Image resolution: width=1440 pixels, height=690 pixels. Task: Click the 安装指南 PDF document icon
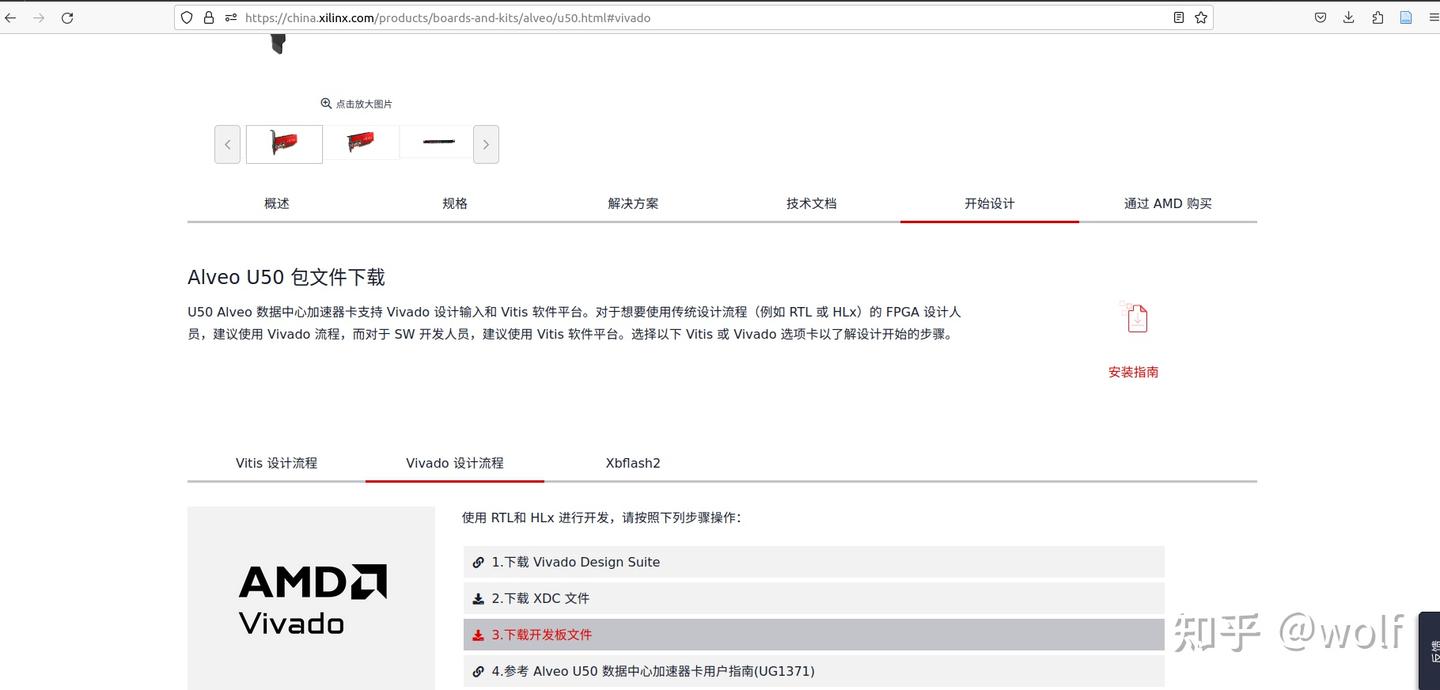click(x=1134, y=317)
